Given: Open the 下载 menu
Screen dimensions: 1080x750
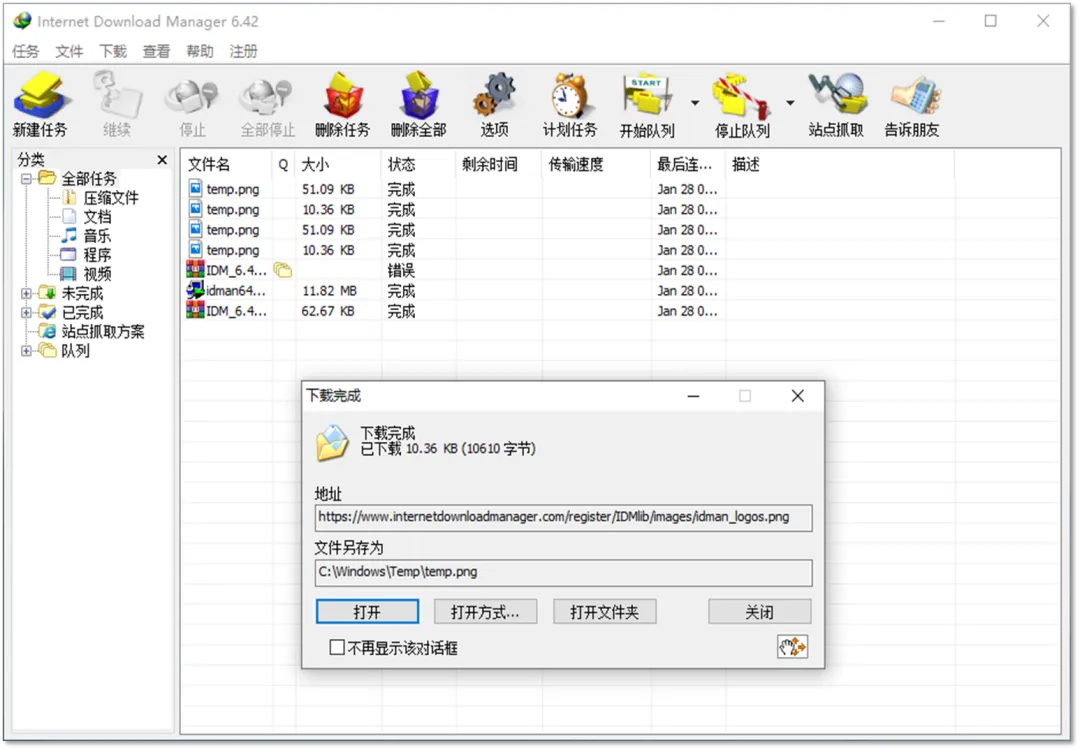Looking at the screenshot, I should pos(113,52).
